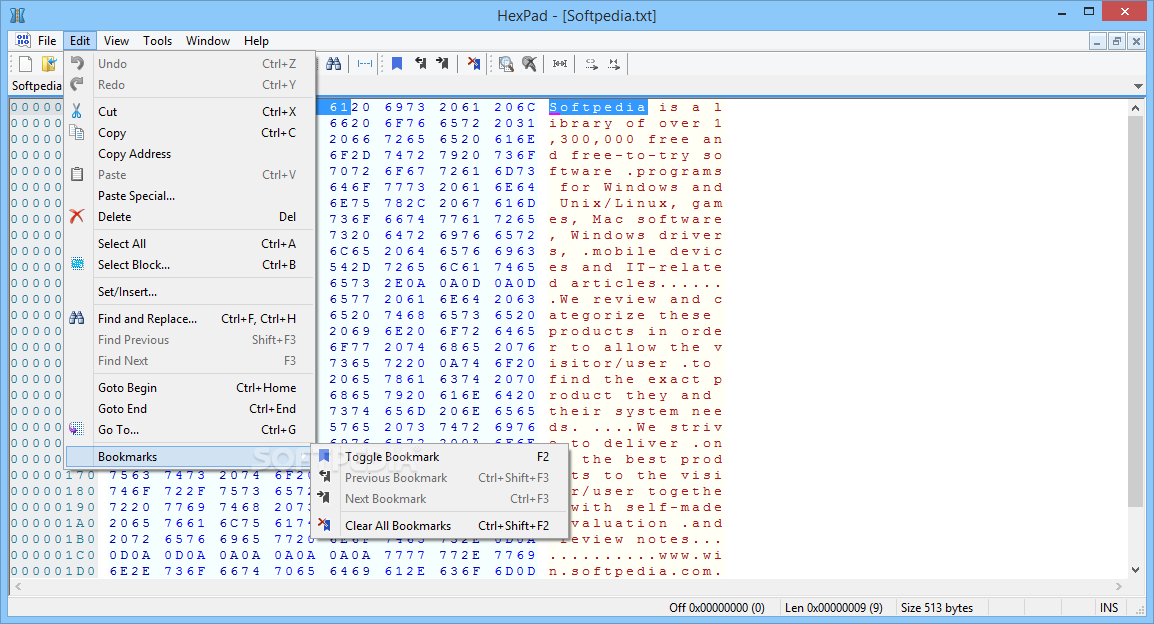The width and height of the screenshot is (1154, 624).
Task: Choose Set/Insert from Edit menu
Action: click(191, 291)
